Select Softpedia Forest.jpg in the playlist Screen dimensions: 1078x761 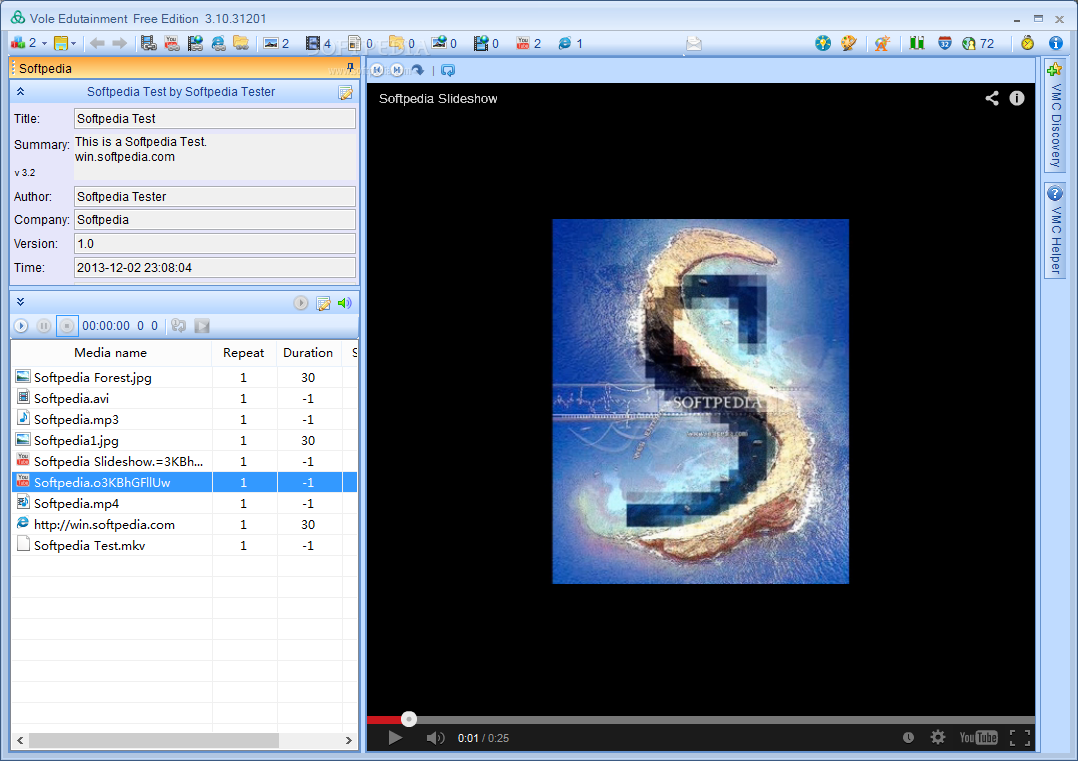coord(184,377)
